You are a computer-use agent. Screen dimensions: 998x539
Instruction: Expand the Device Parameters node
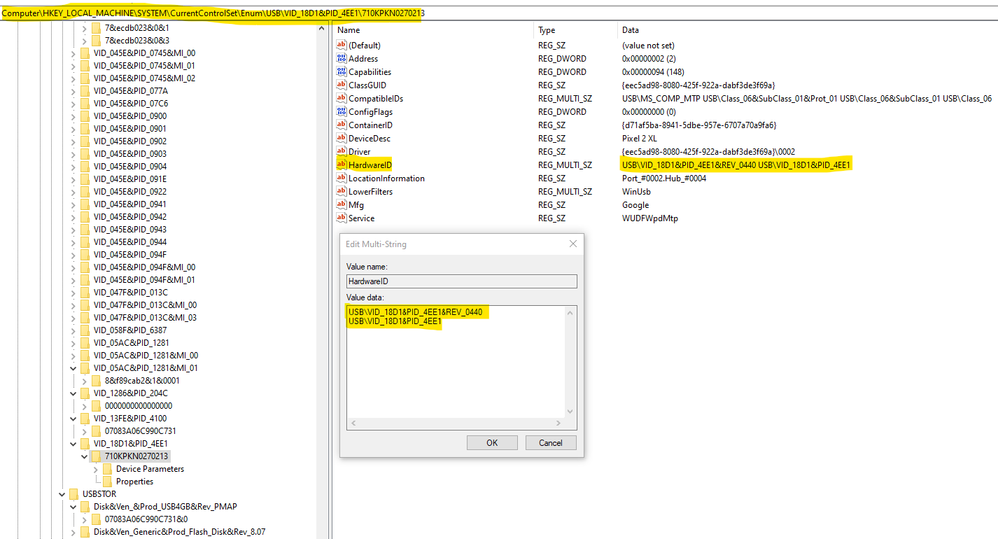[95, 469]
